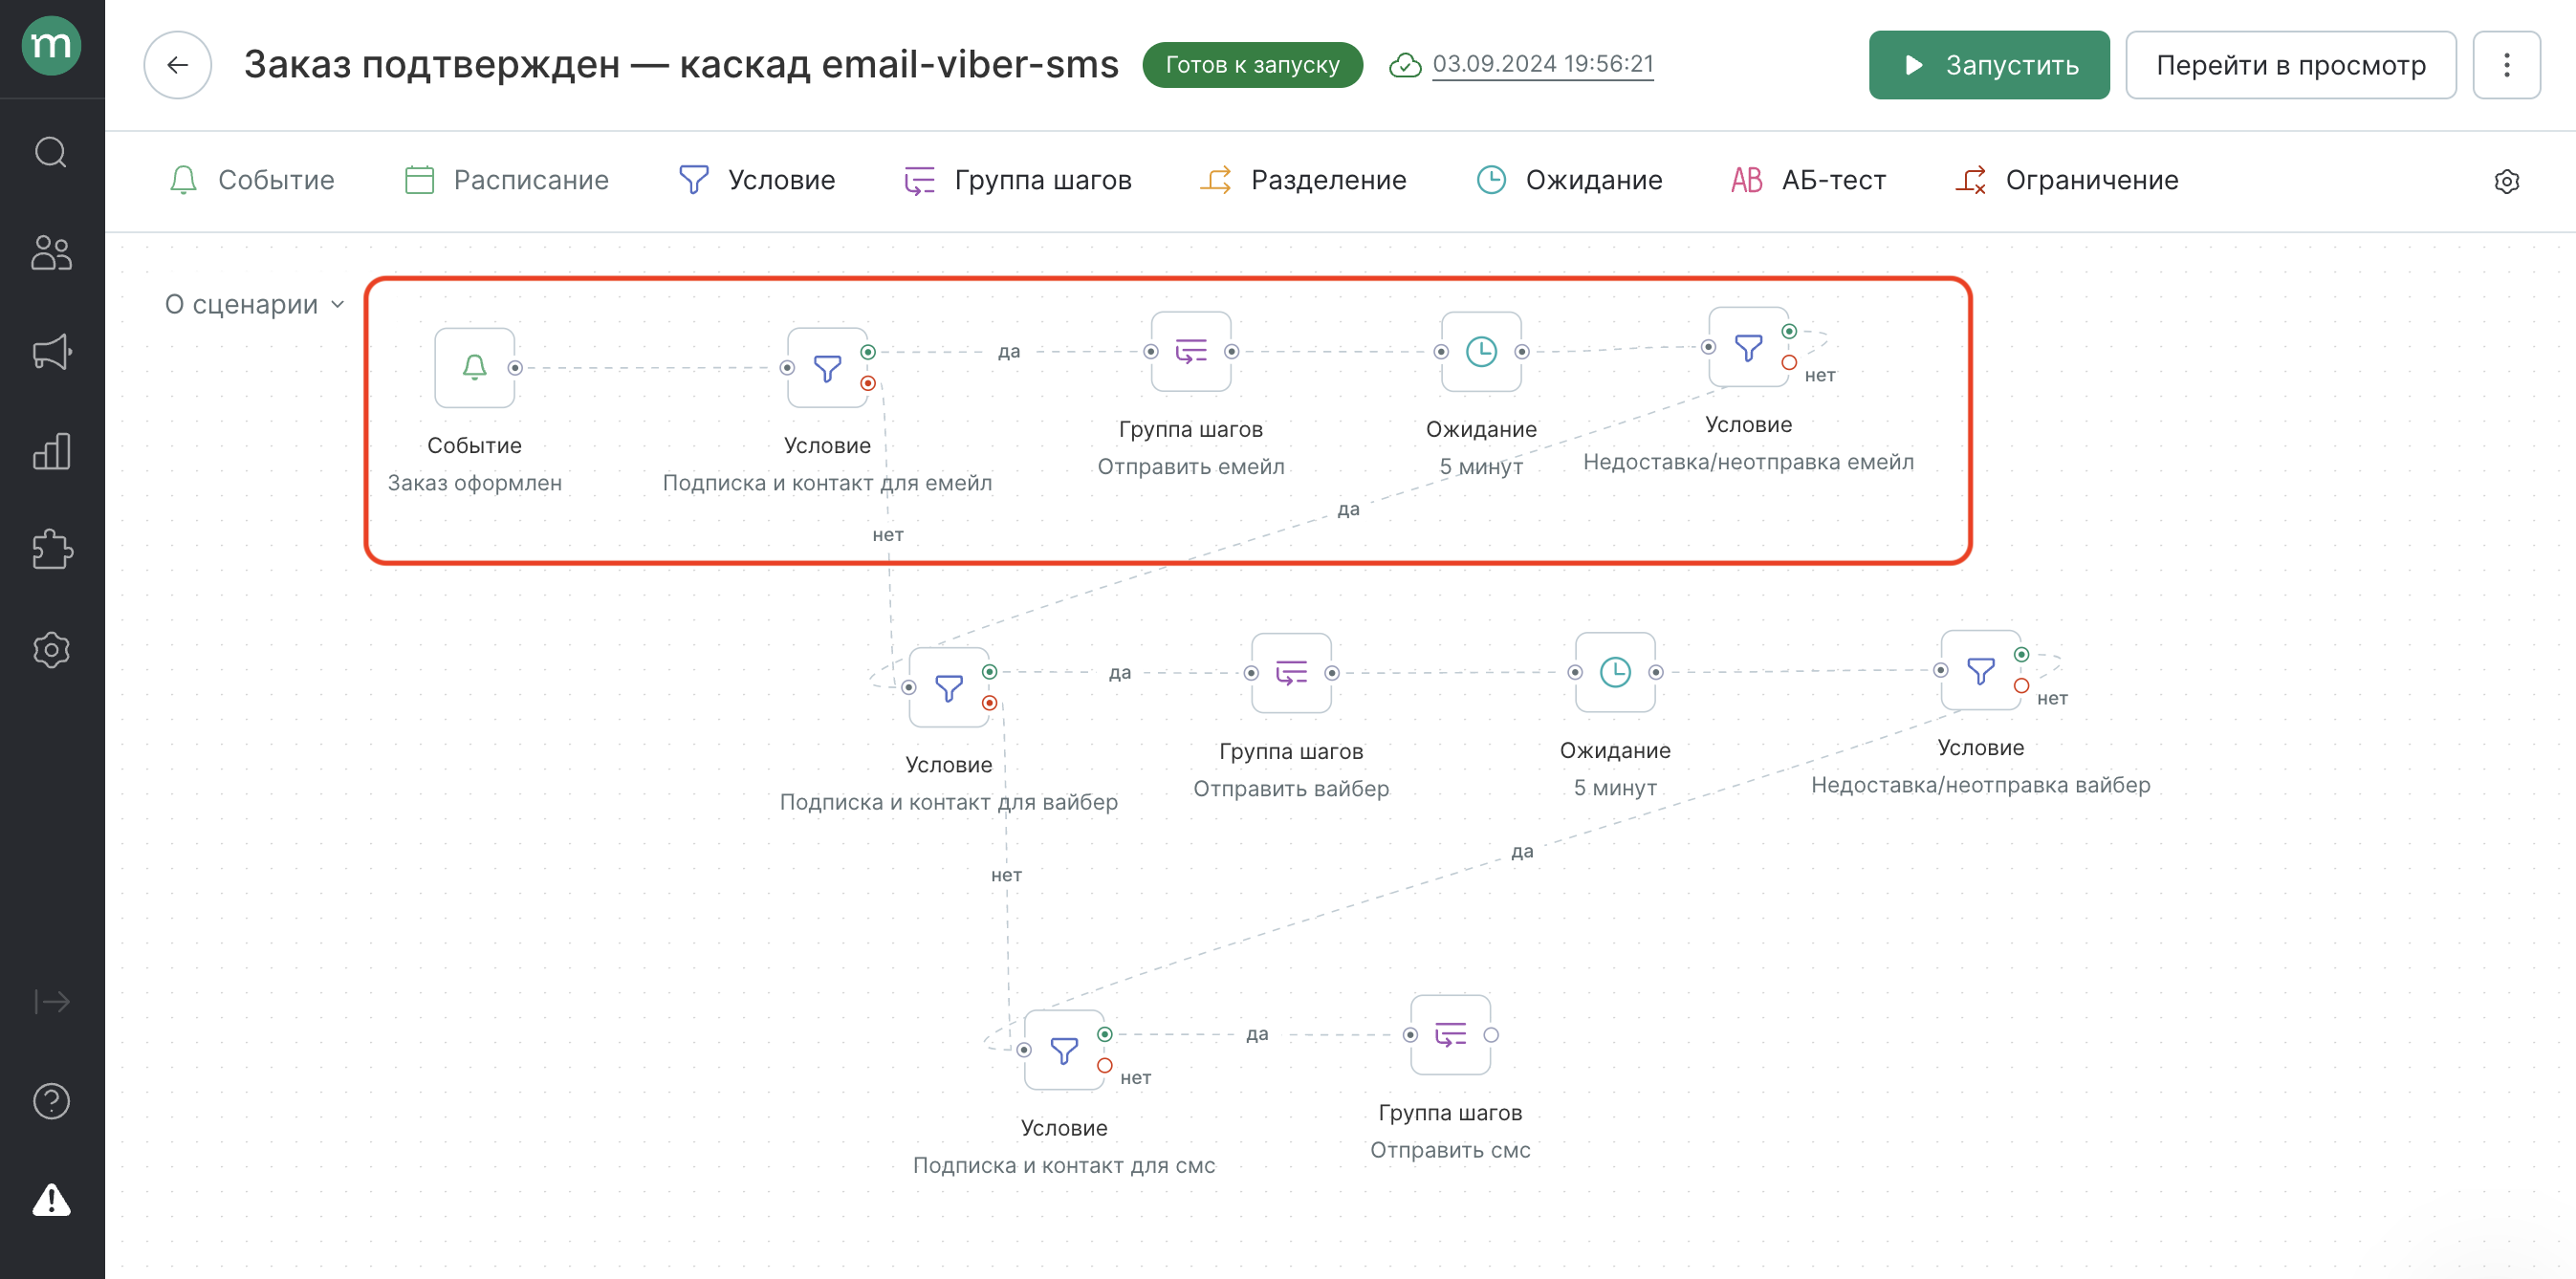Click output port of Событие node

tap(515, 368)
